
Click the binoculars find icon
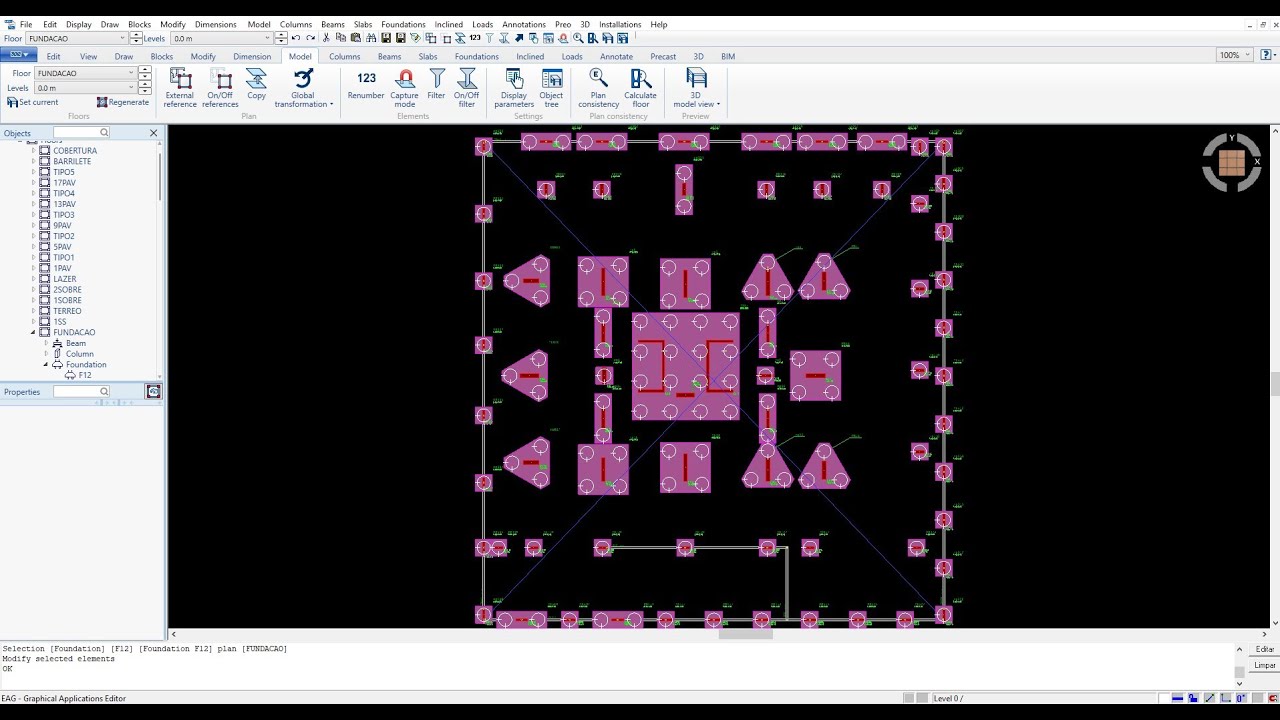tap(371, 38)
